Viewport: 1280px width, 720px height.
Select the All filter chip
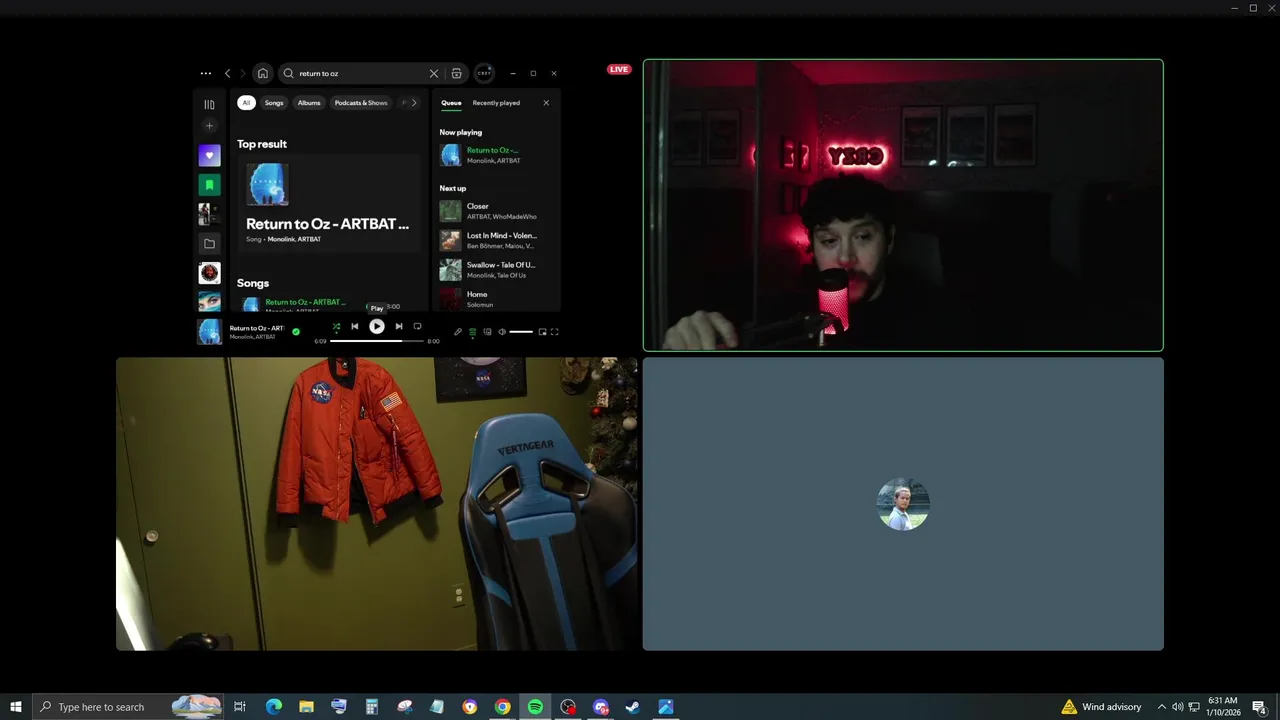[x=246, y=103]
